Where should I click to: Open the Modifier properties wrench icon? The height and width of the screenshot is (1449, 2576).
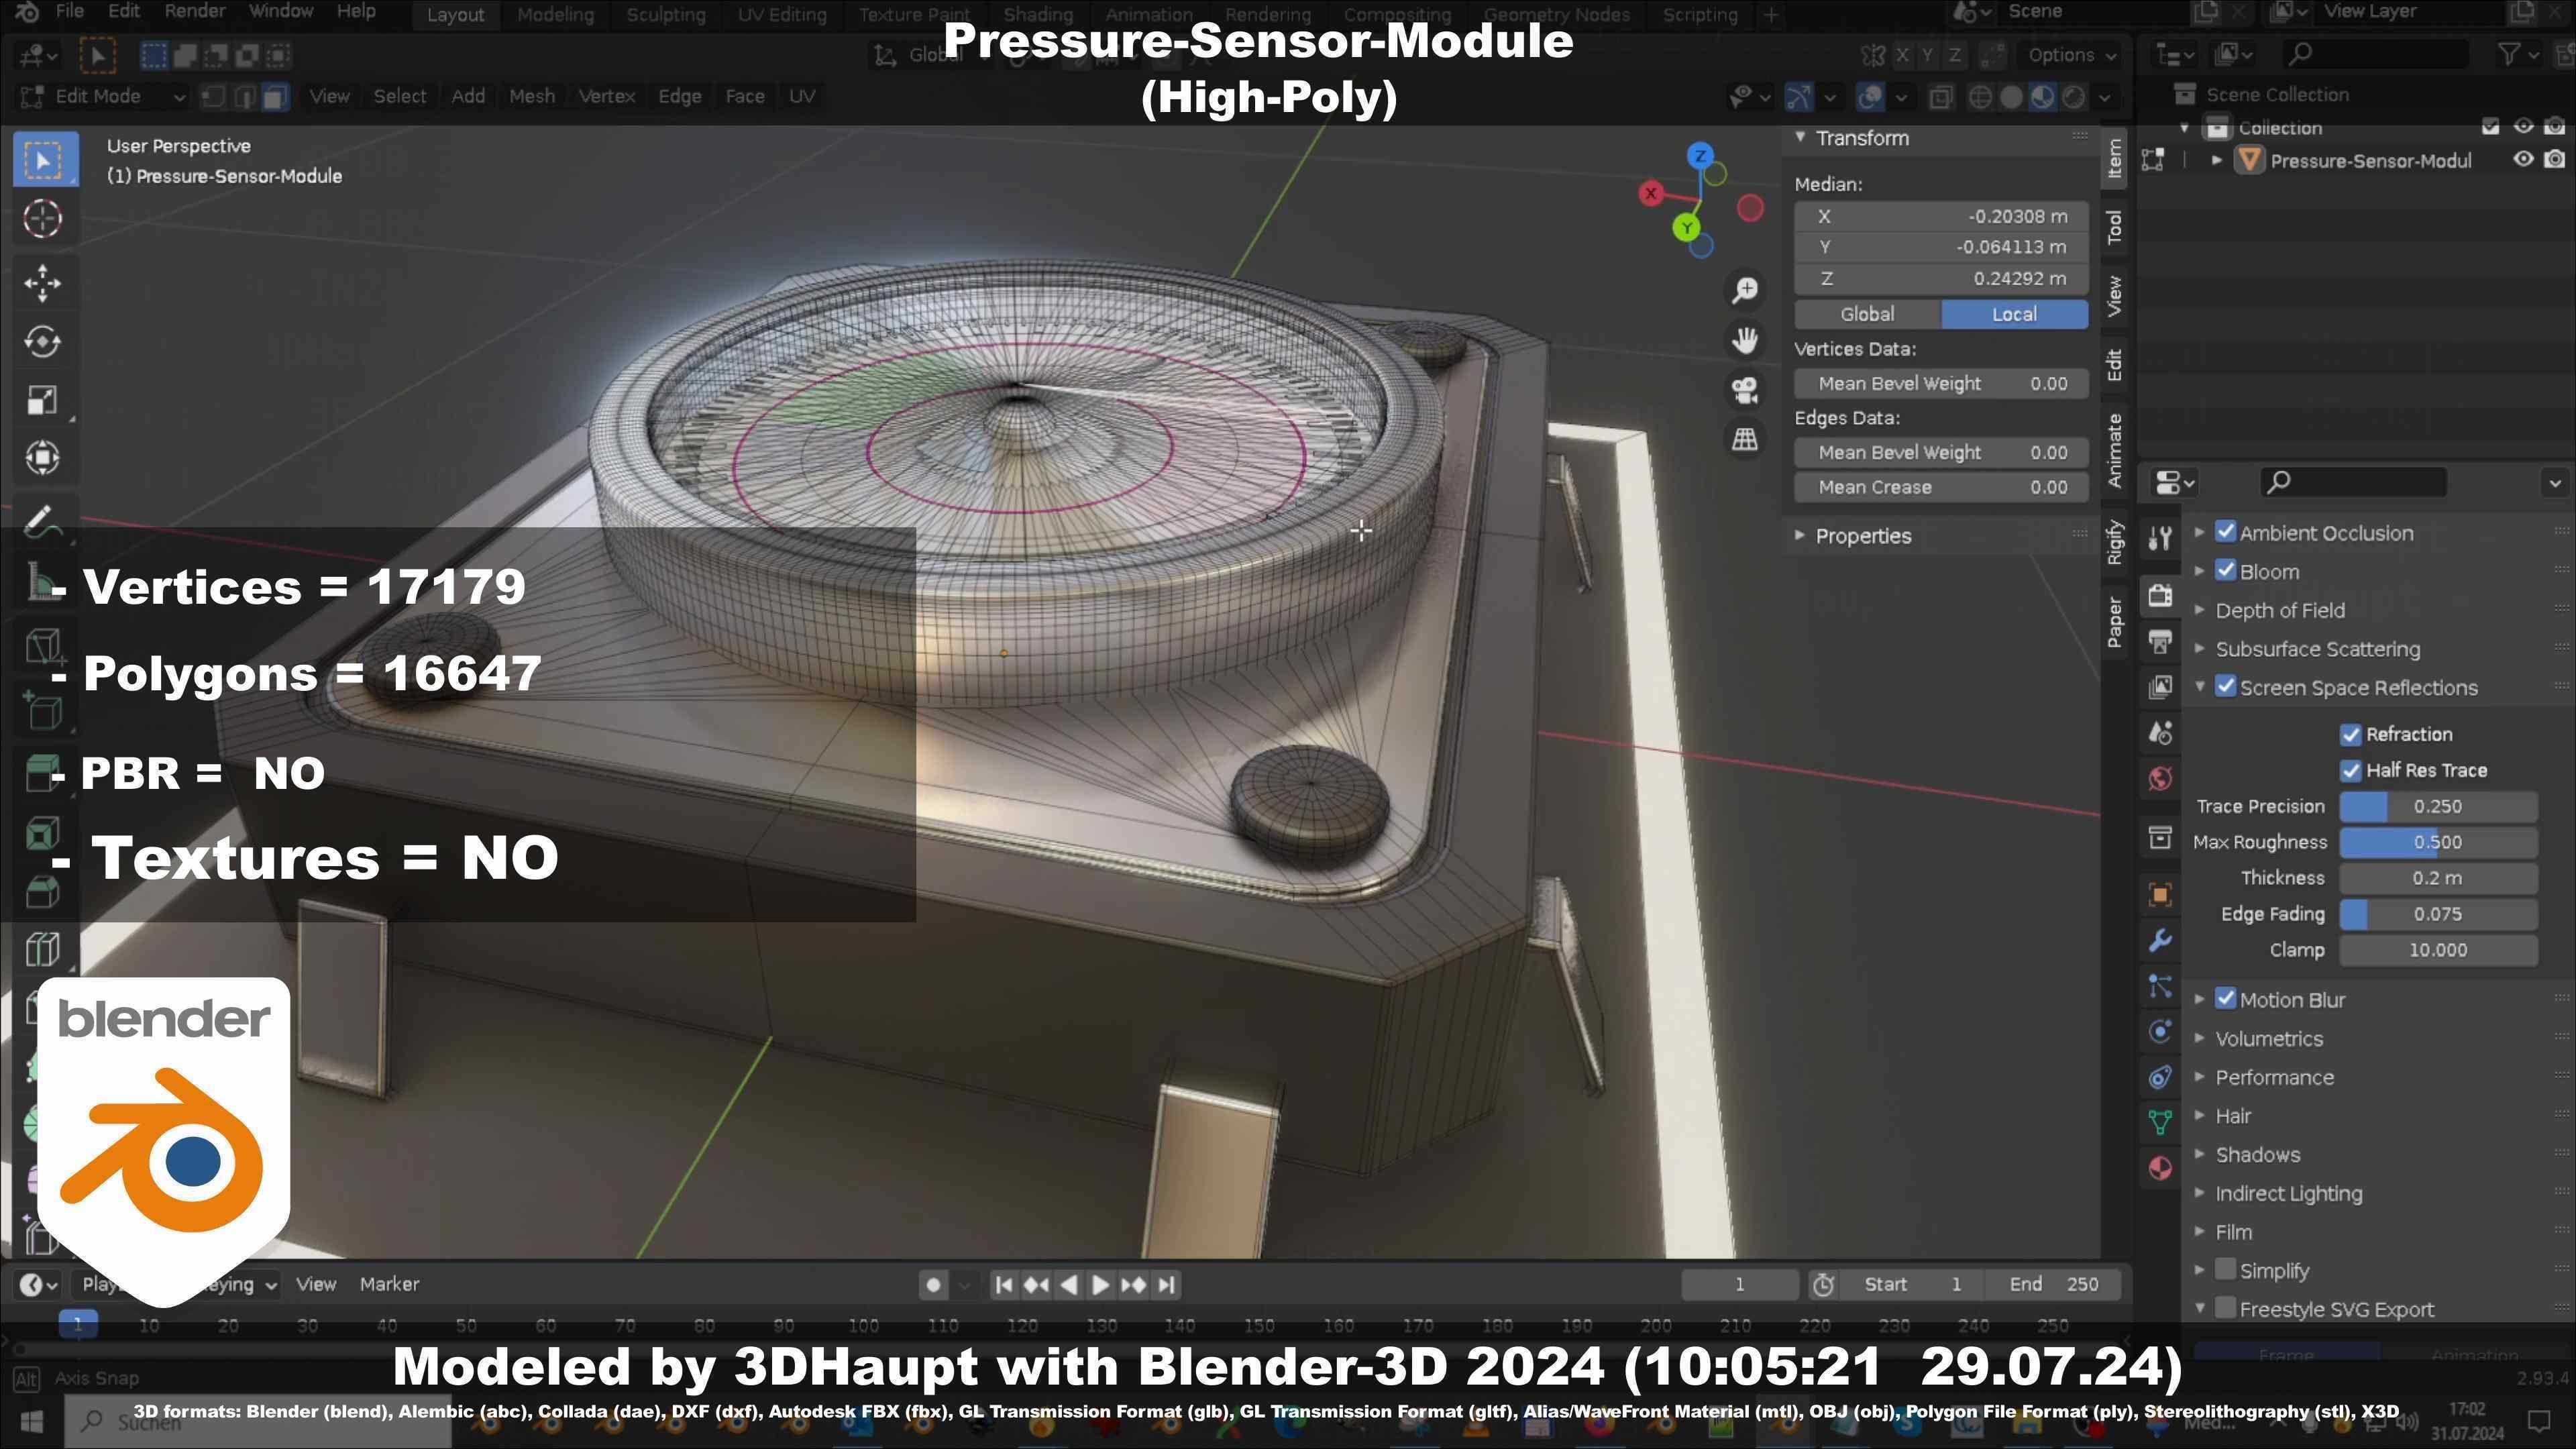click(x=2160, y=941)
